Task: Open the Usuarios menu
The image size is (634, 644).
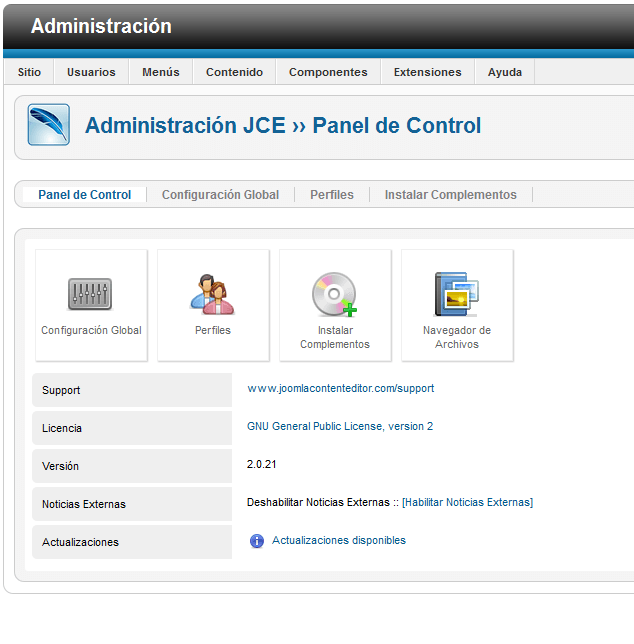Action: point(91,72)
